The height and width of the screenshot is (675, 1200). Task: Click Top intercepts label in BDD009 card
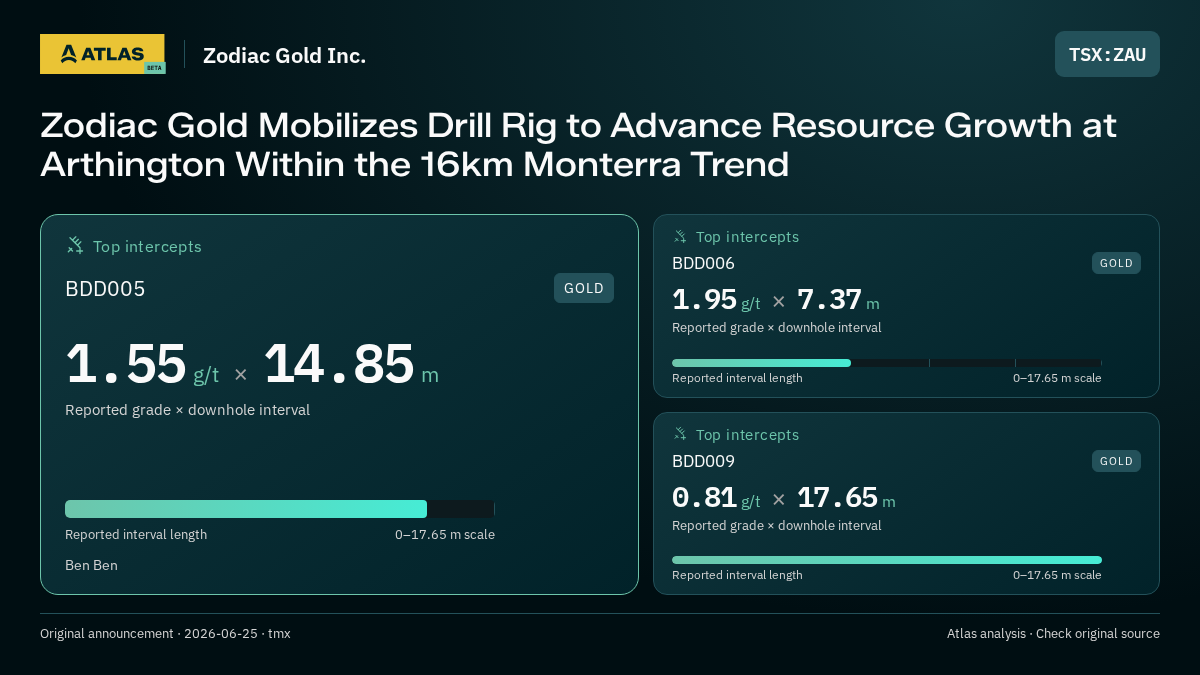pos(747,435)
